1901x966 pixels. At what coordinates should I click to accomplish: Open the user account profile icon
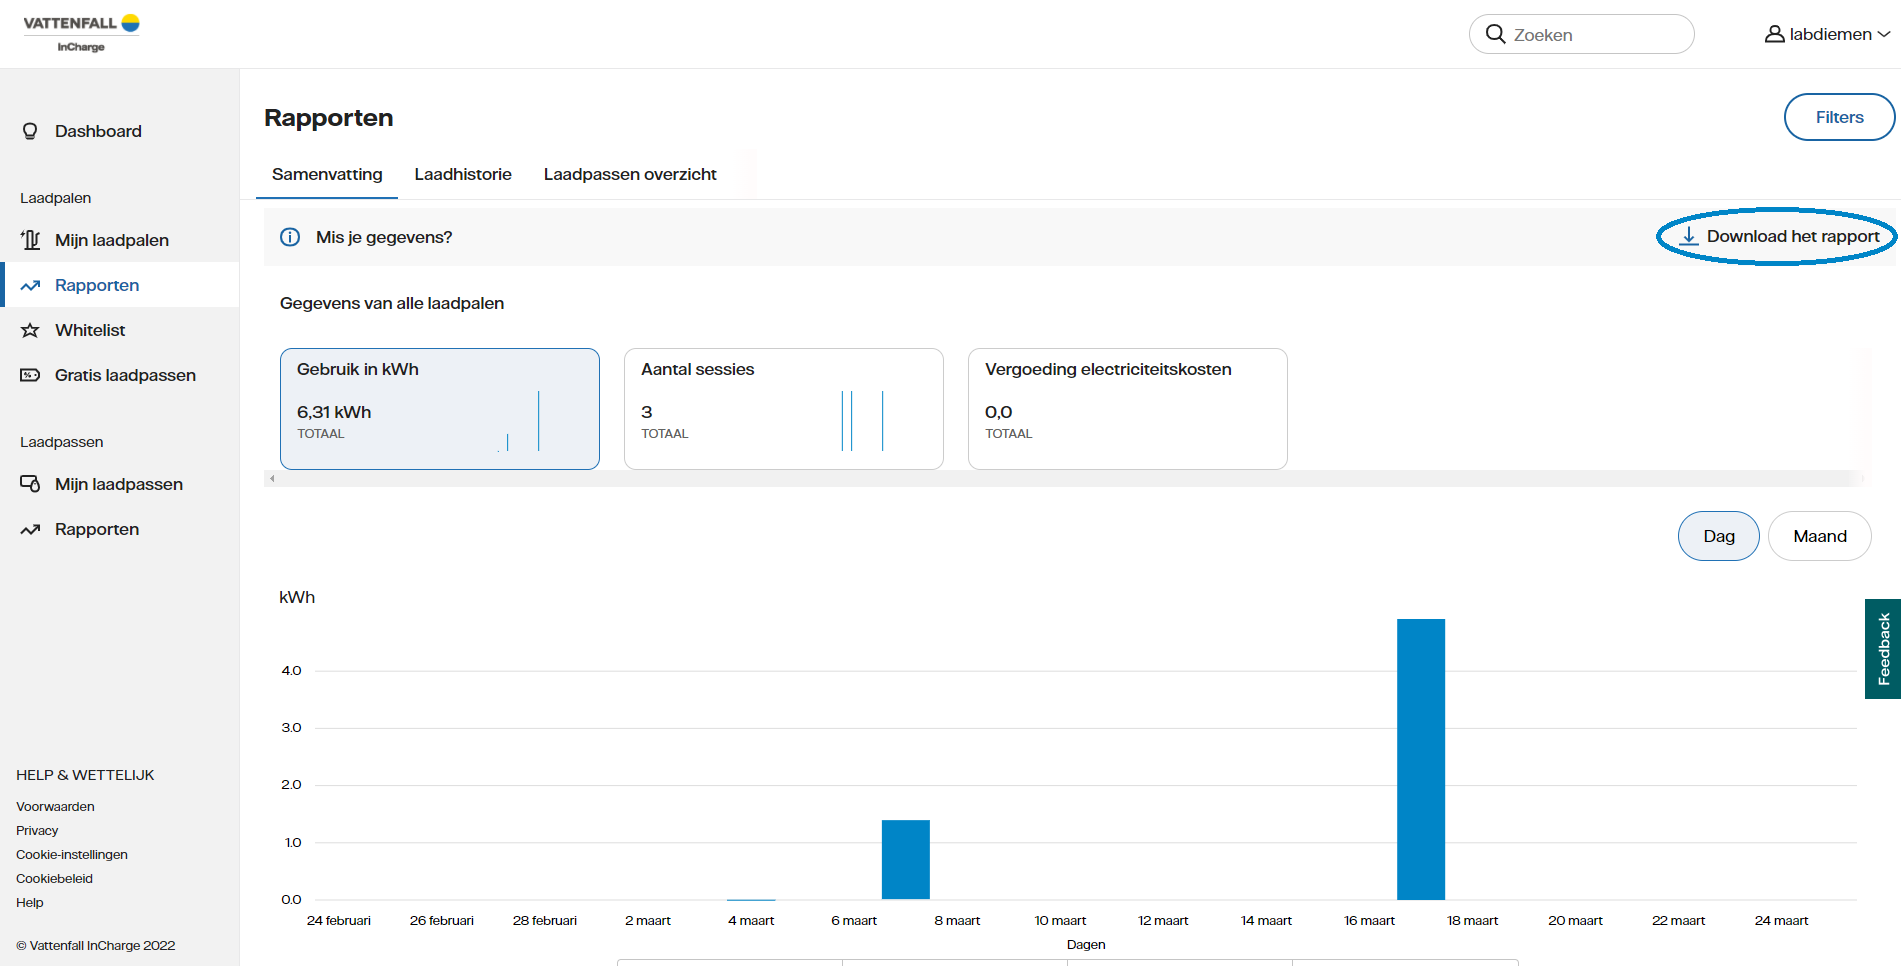point(1775,33)
